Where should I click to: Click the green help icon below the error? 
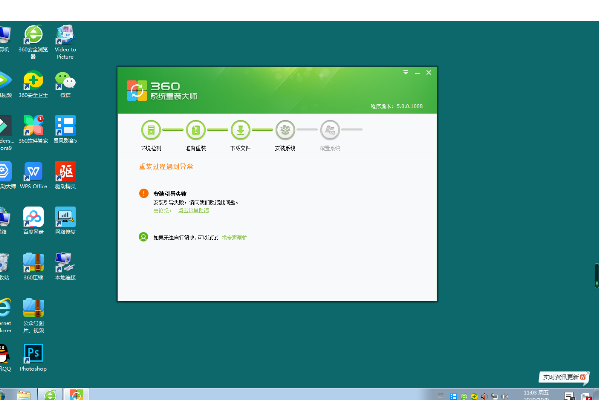click(x=144, y=237)
